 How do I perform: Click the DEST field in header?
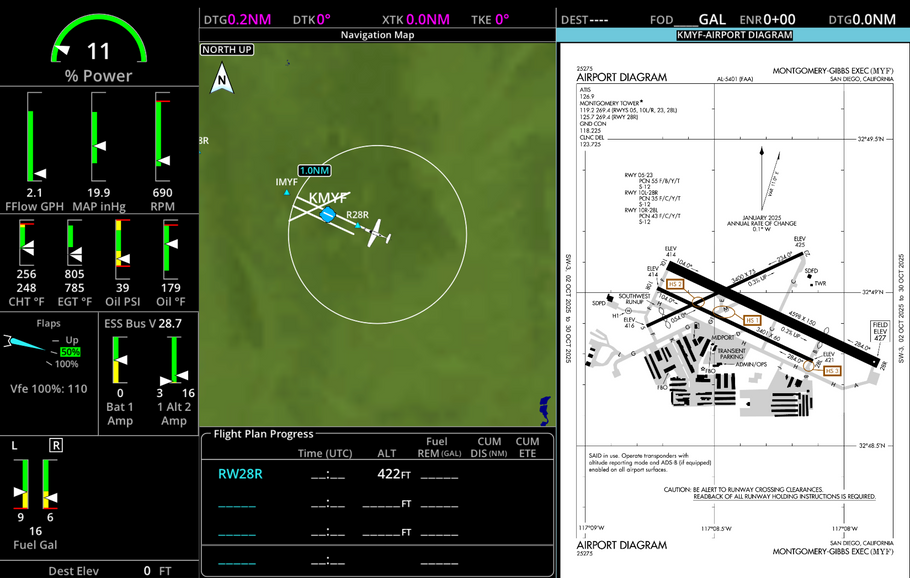(584, 19)
